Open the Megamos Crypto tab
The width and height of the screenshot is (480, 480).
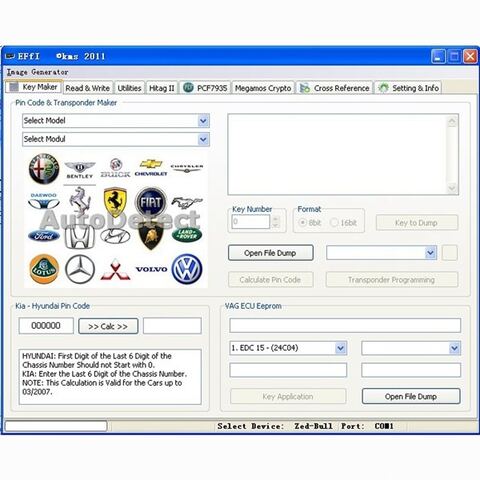pos(263,88)
